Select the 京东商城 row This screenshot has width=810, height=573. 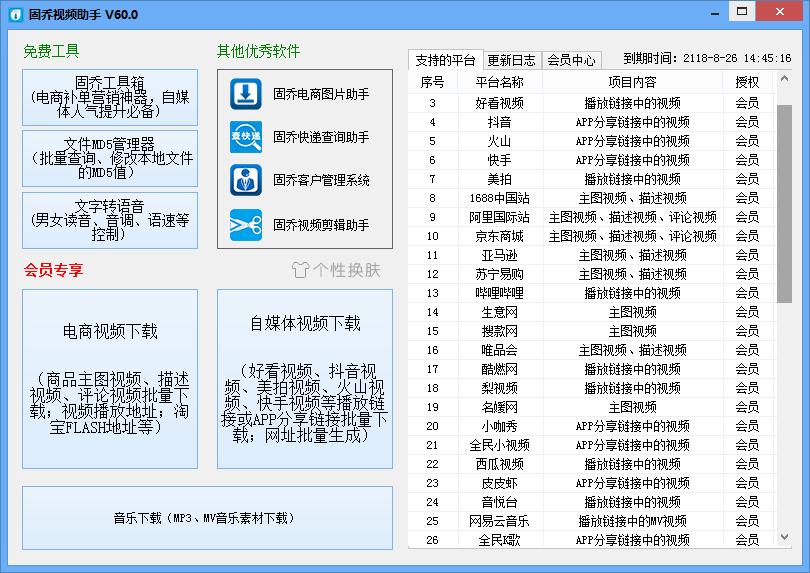click(x=591, y=236)
